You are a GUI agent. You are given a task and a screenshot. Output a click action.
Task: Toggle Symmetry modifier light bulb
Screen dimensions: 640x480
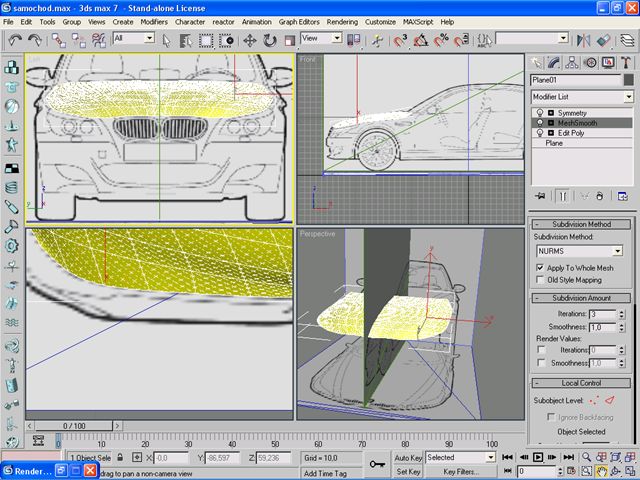click(540, 113)
